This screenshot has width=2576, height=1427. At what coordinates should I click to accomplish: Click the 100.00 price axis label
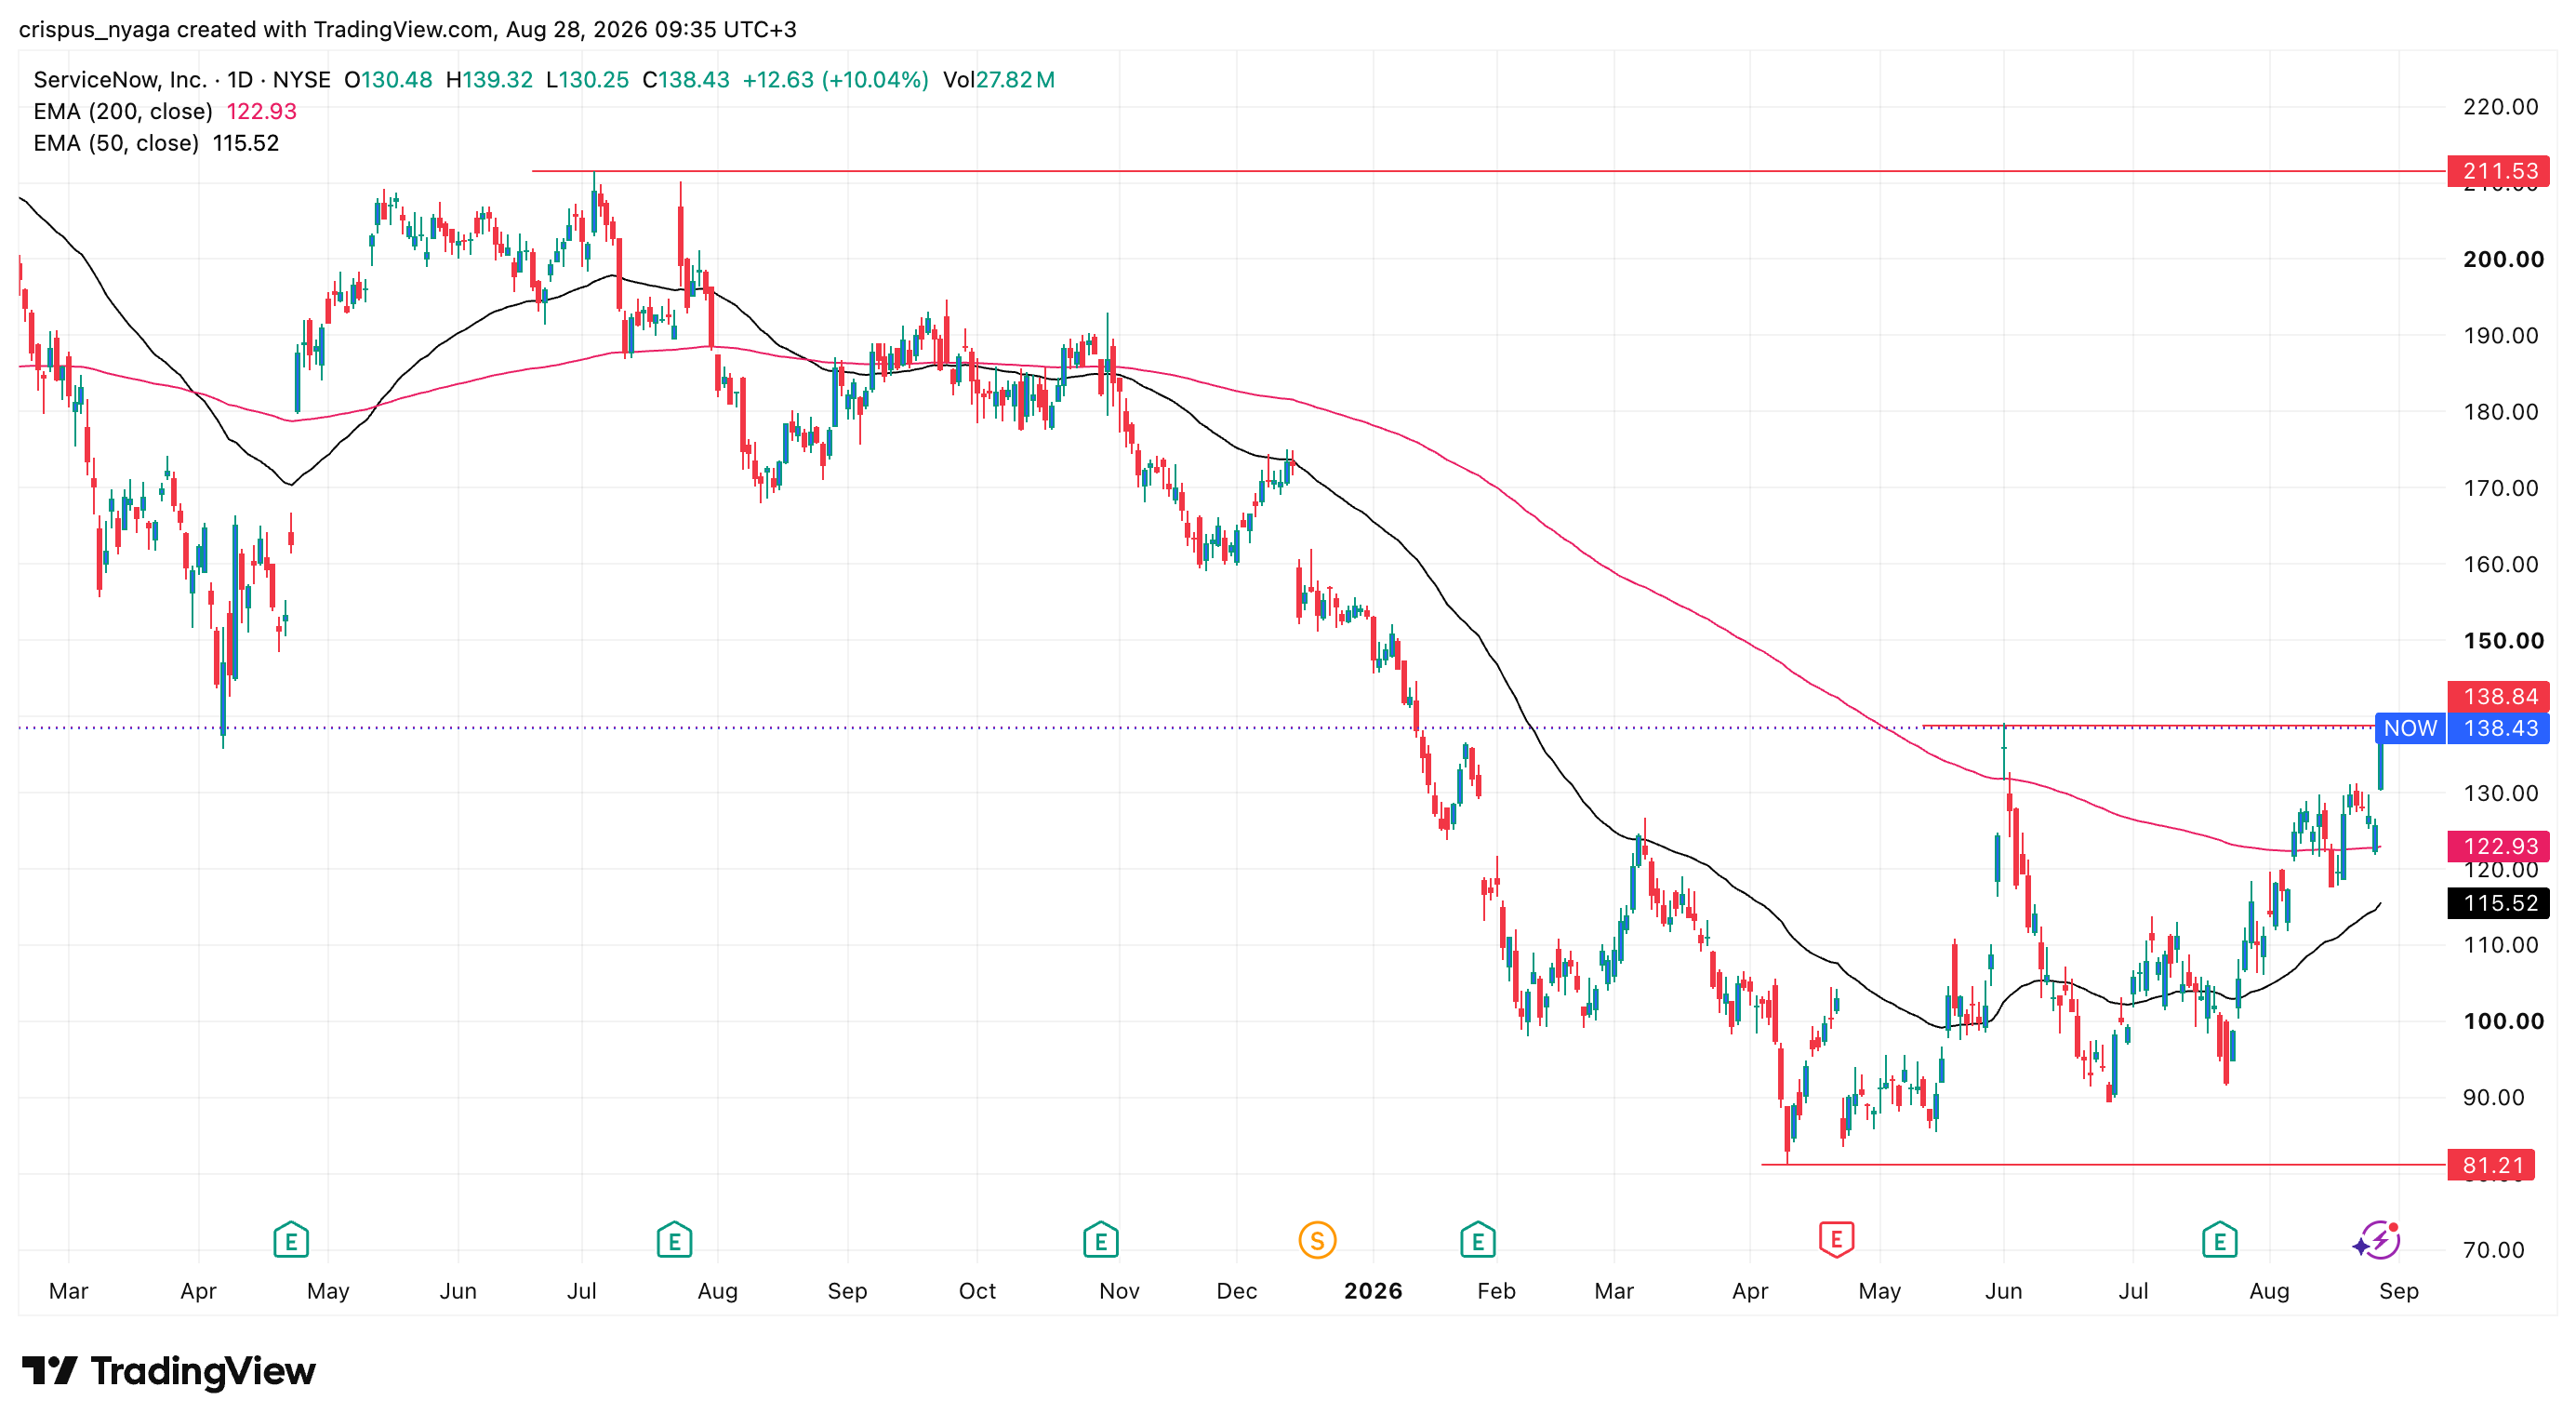pyautogui.click(x=2503, y=1022)
